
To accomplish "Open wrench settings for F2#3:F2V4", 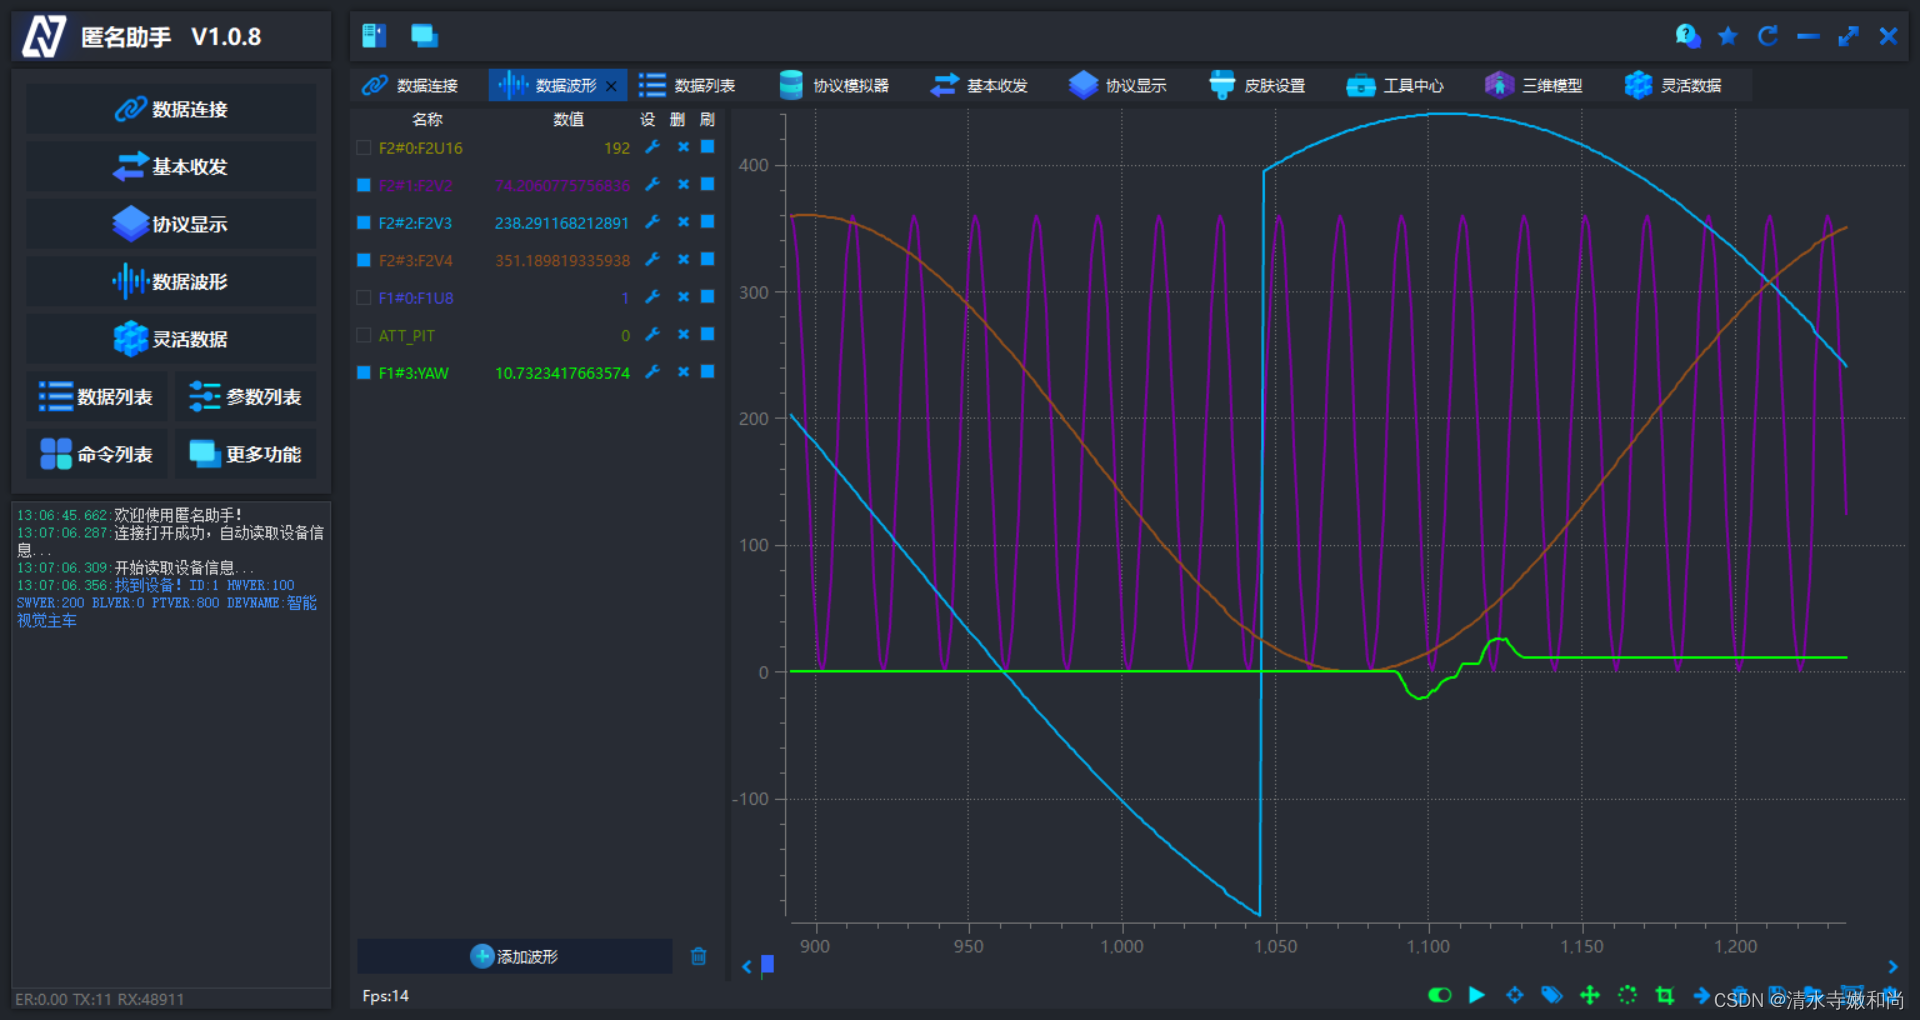I will click(652, 259).
